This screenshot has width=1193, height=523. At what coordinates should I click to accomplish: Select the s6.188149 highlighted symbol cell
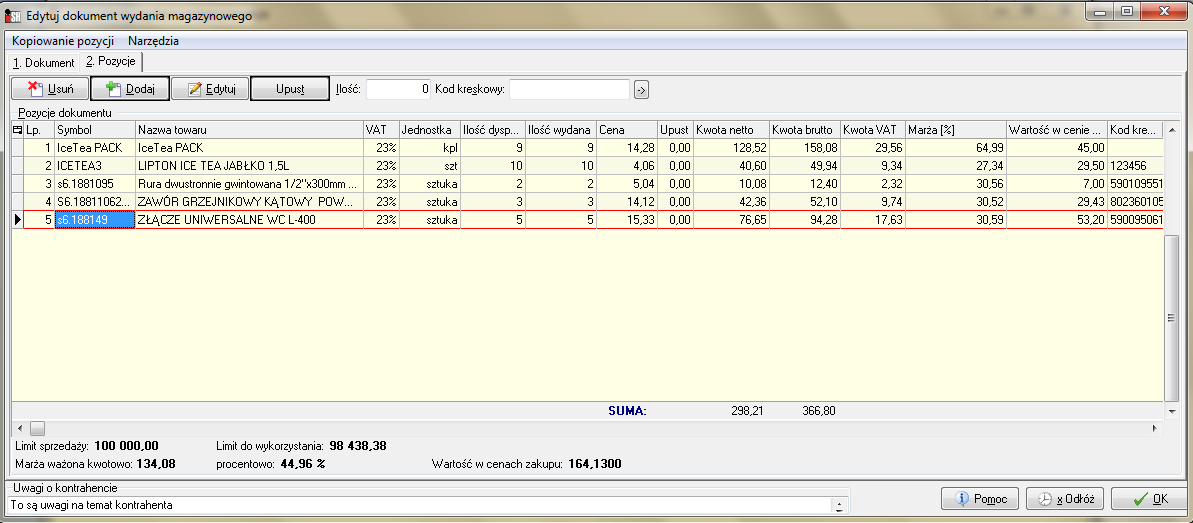[95, 220]
